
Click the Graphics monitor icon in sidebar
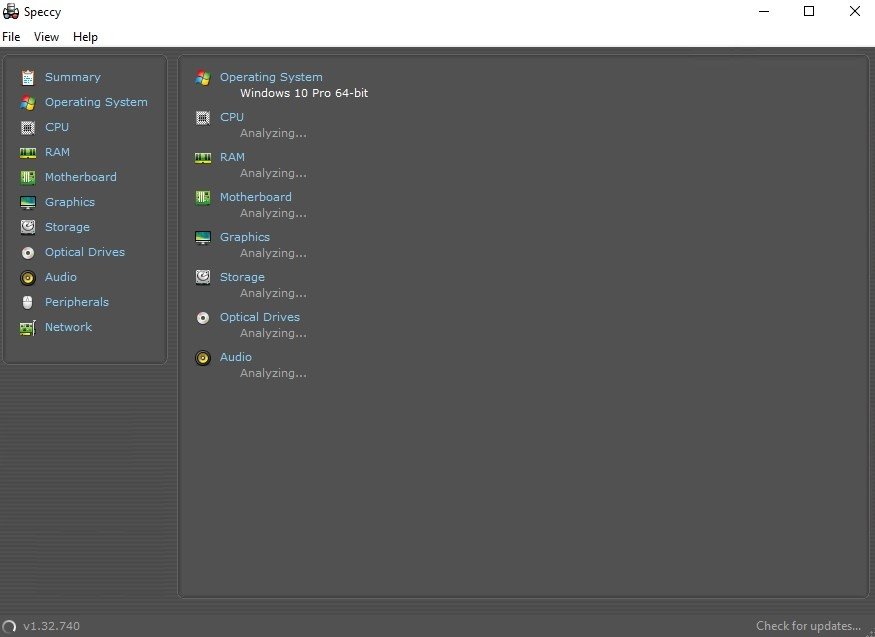pos(27,202)
